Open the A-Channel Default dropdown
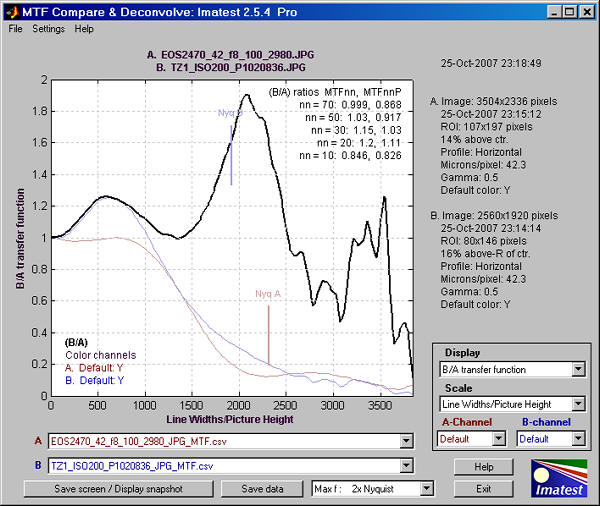 click(x=471, y=439)
